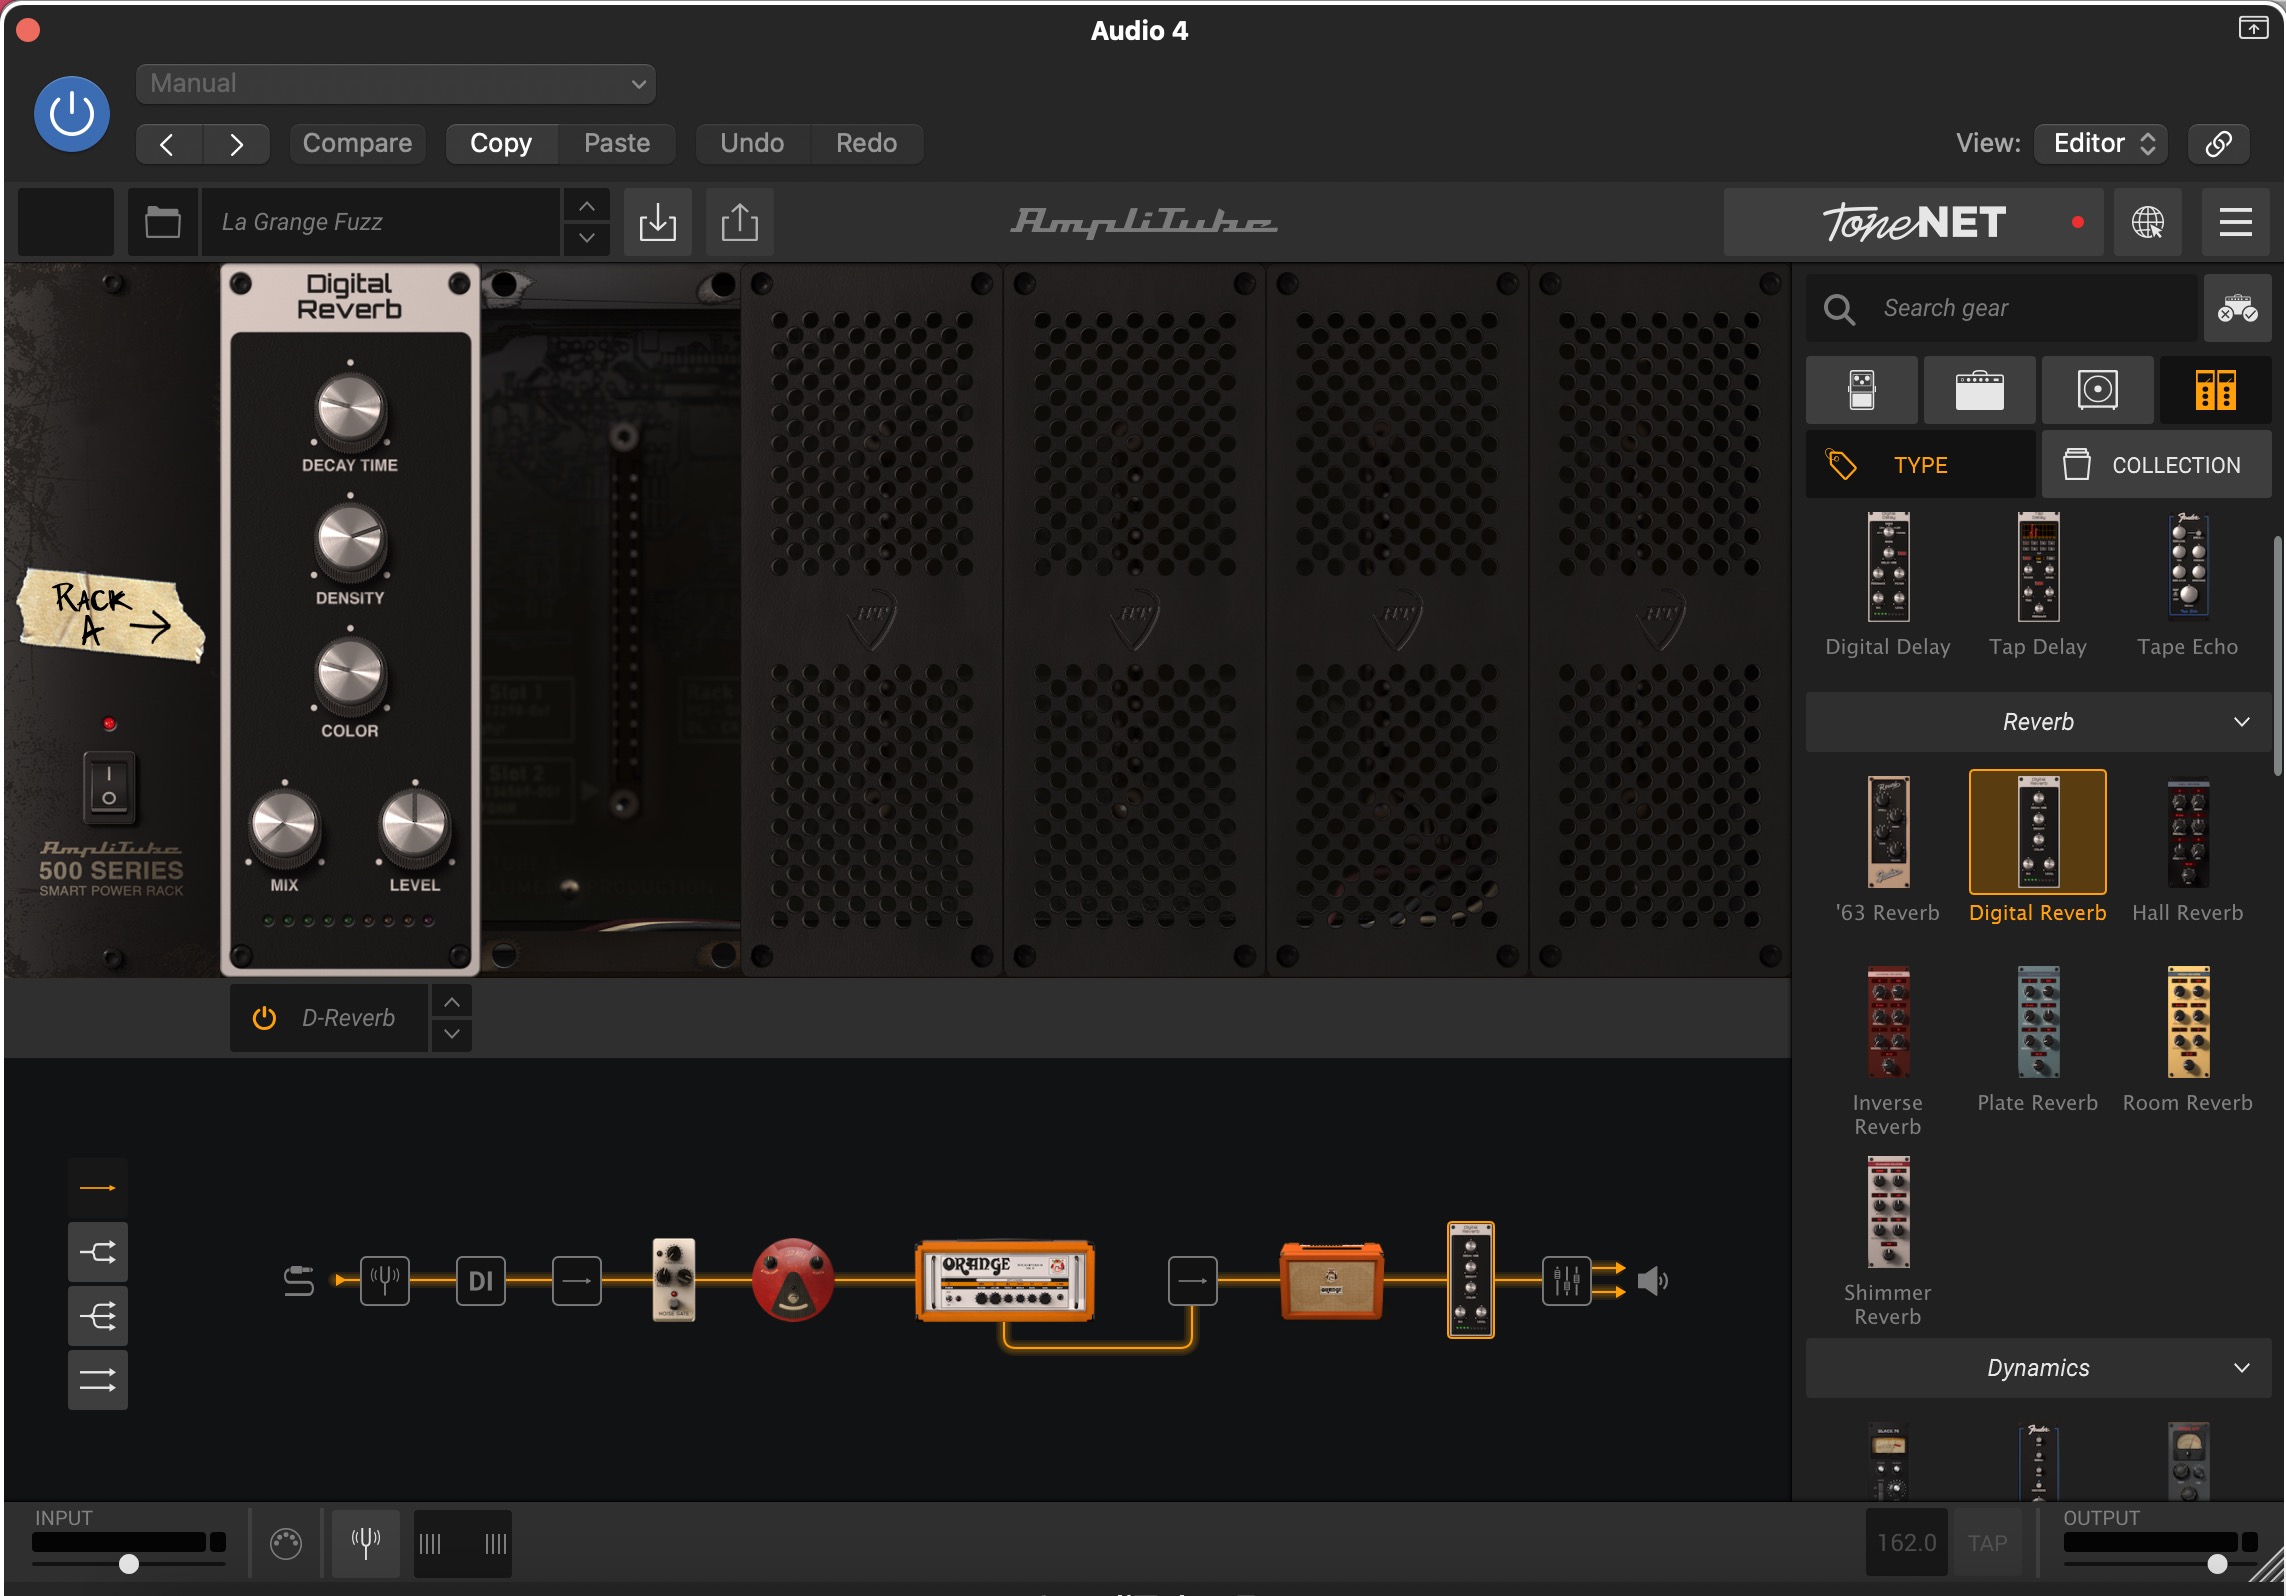Select the three-path split signal routing
The width and height of the screenshot is (2286, 1596).
coord(98,1316)
